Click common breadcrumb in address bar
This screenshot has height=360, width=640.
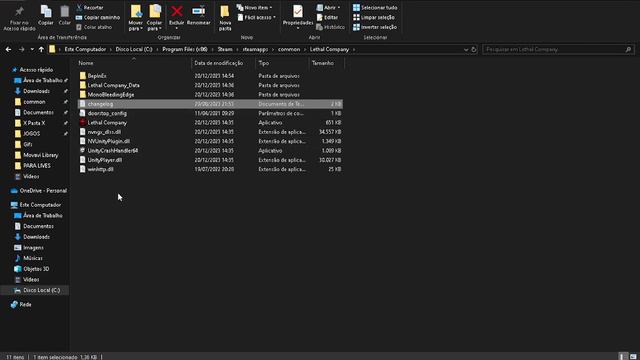point(289,49)
